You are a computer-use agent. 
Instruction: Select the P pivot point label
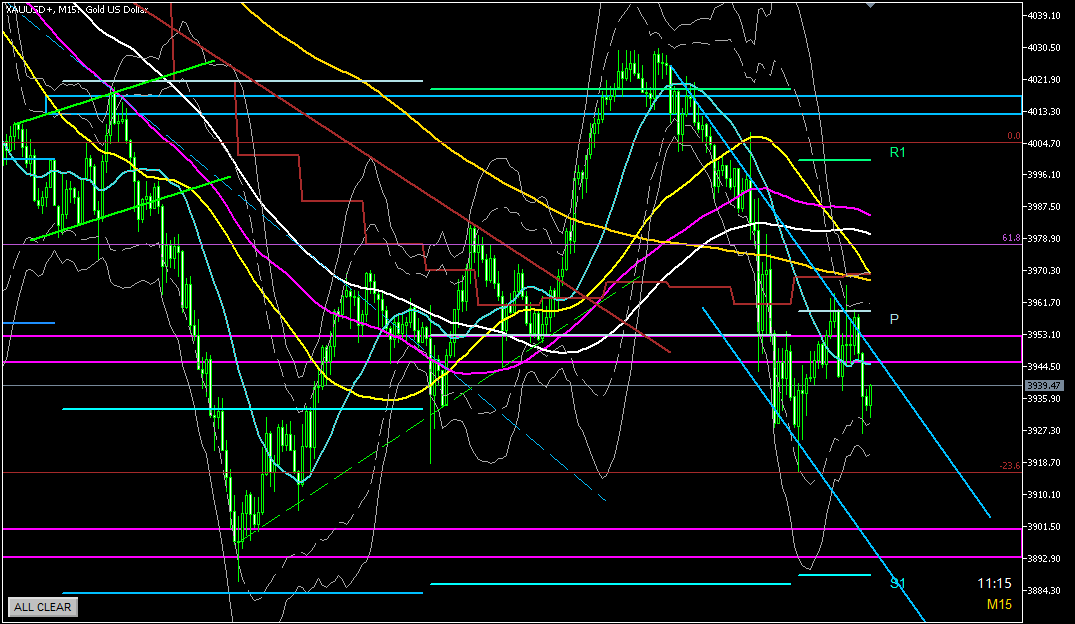tap(894, 319)
